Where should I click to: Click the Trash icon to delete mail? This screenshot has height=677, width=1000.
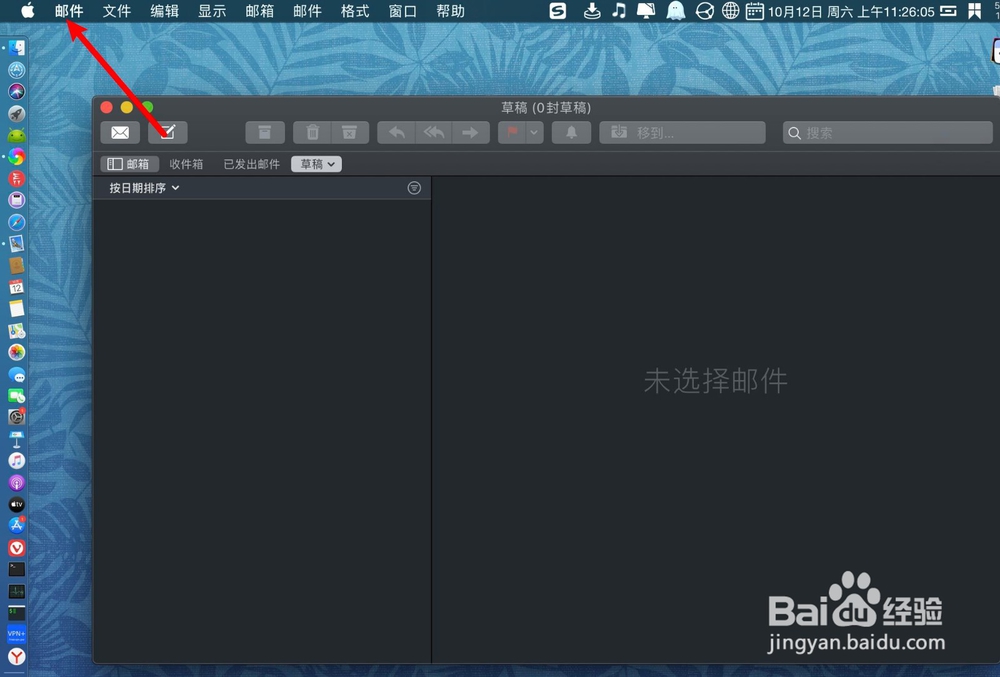[x=312, y=131]
